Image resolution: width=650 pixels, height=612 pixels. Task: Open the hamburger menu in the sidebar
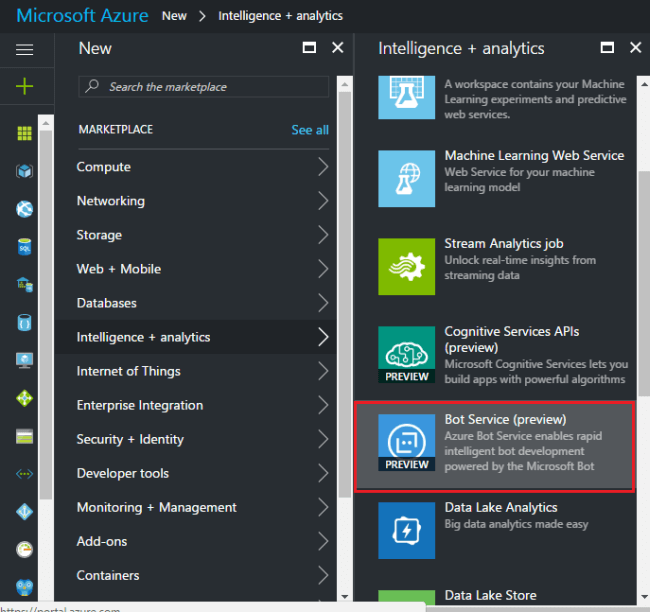24,50
